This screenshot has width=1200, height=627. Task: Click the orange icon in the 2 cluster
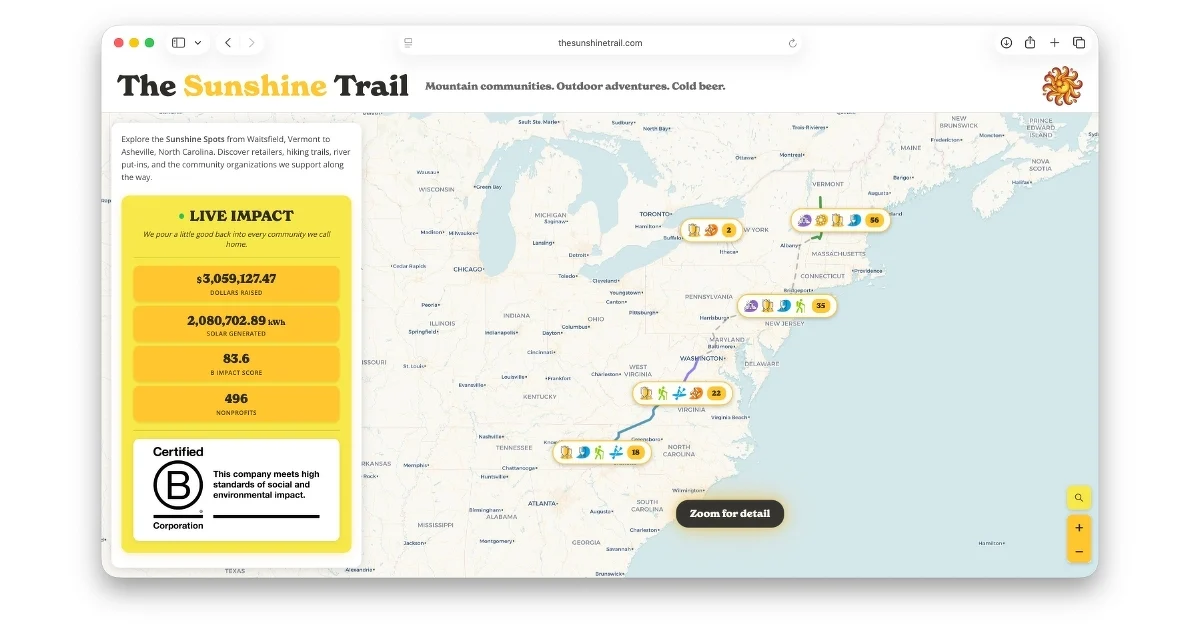[x=711, y=230]
